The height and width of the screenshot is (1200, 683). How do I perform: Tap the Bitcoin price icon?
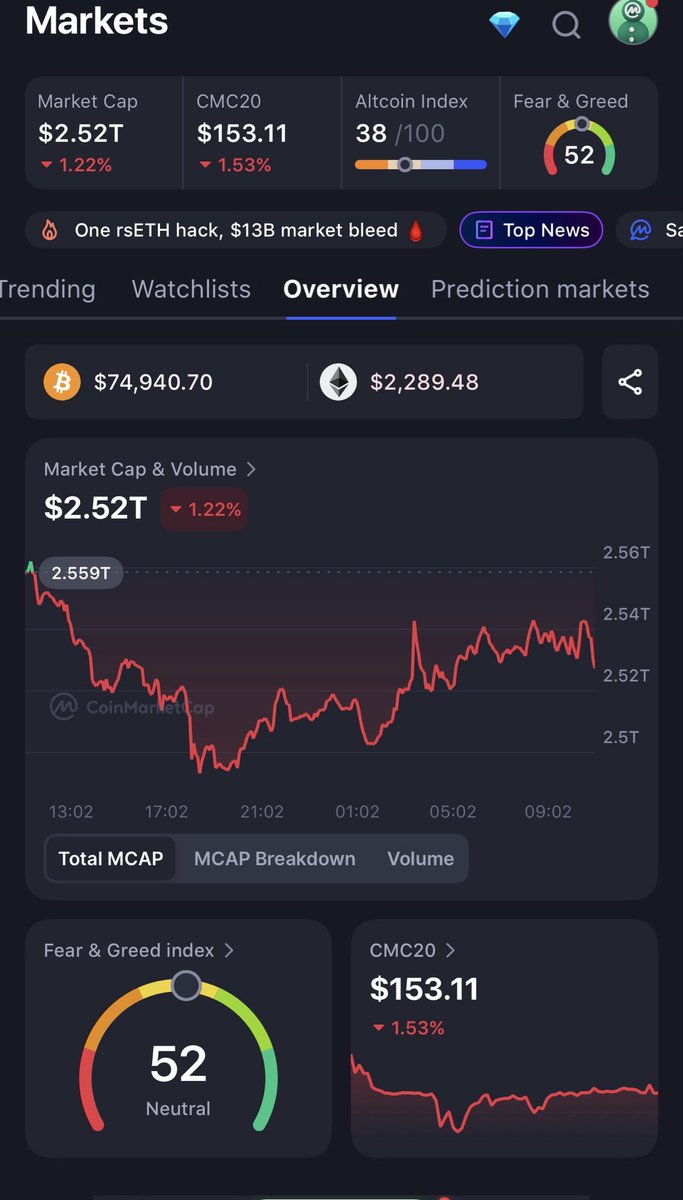(x=61, y=382)
